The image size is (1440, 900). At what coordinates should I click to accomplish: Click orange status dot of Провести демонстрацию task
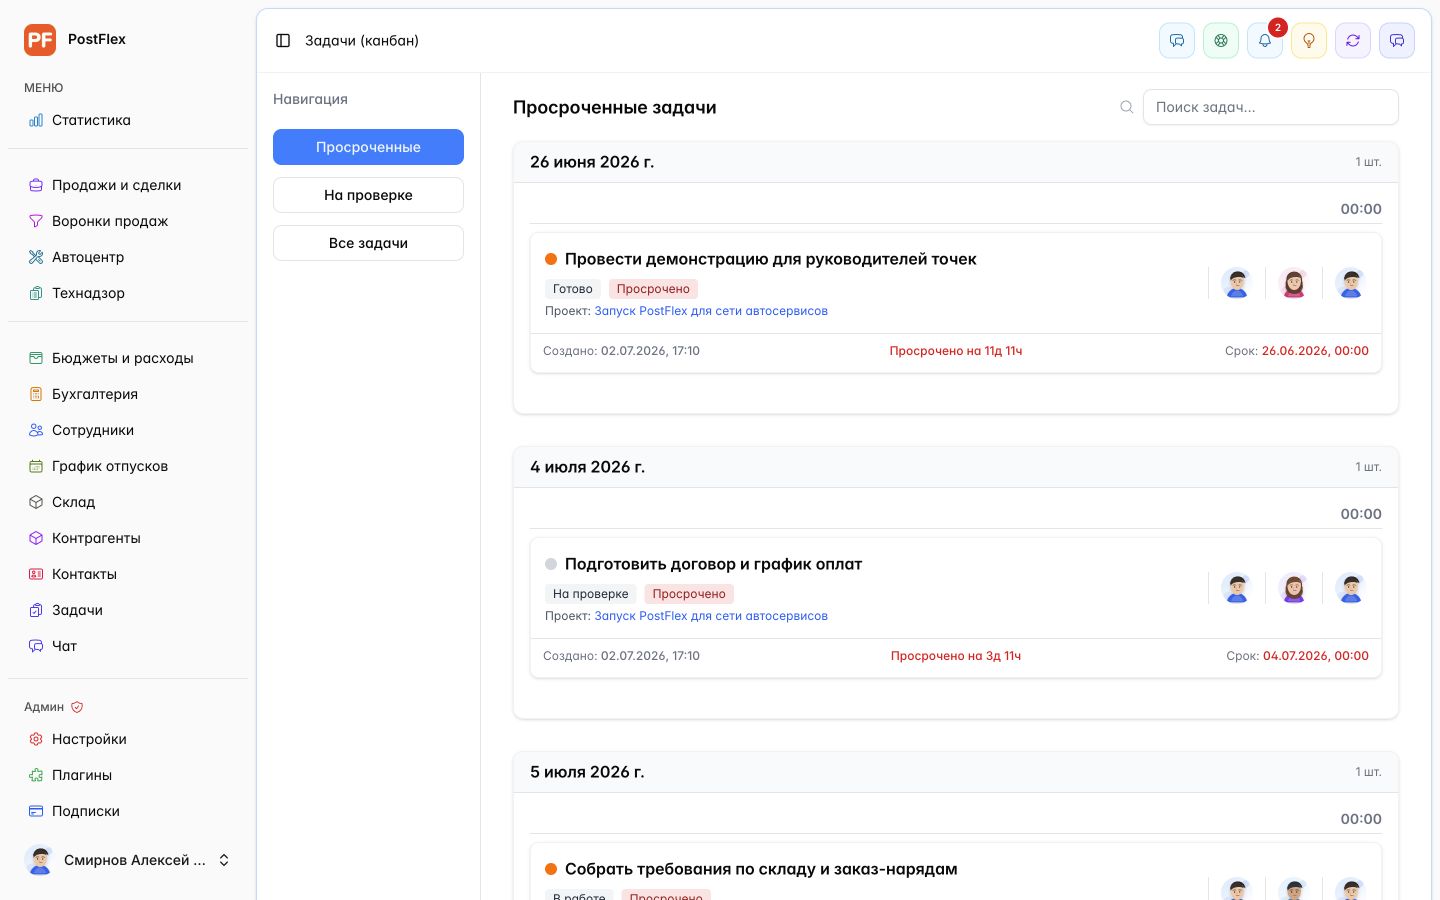click(x=551, y=259)
